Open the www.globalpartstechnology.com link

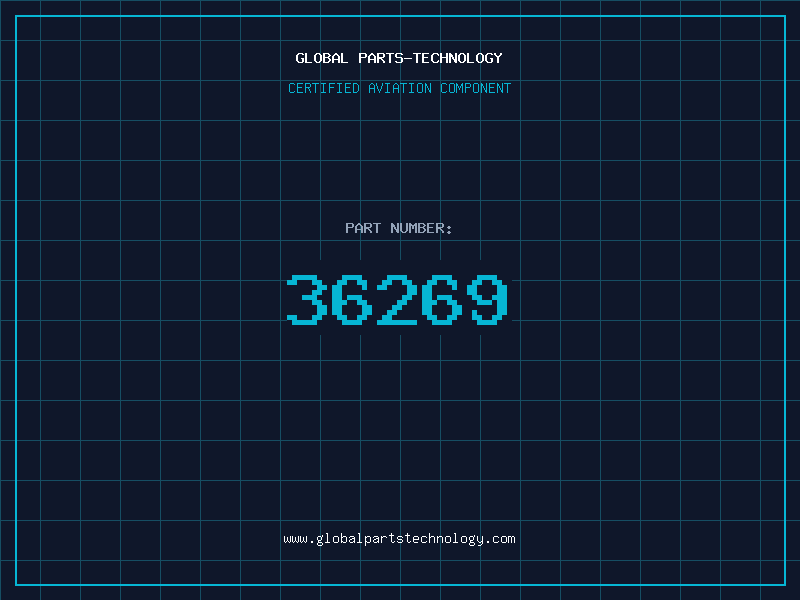click(x=399, y=539)
